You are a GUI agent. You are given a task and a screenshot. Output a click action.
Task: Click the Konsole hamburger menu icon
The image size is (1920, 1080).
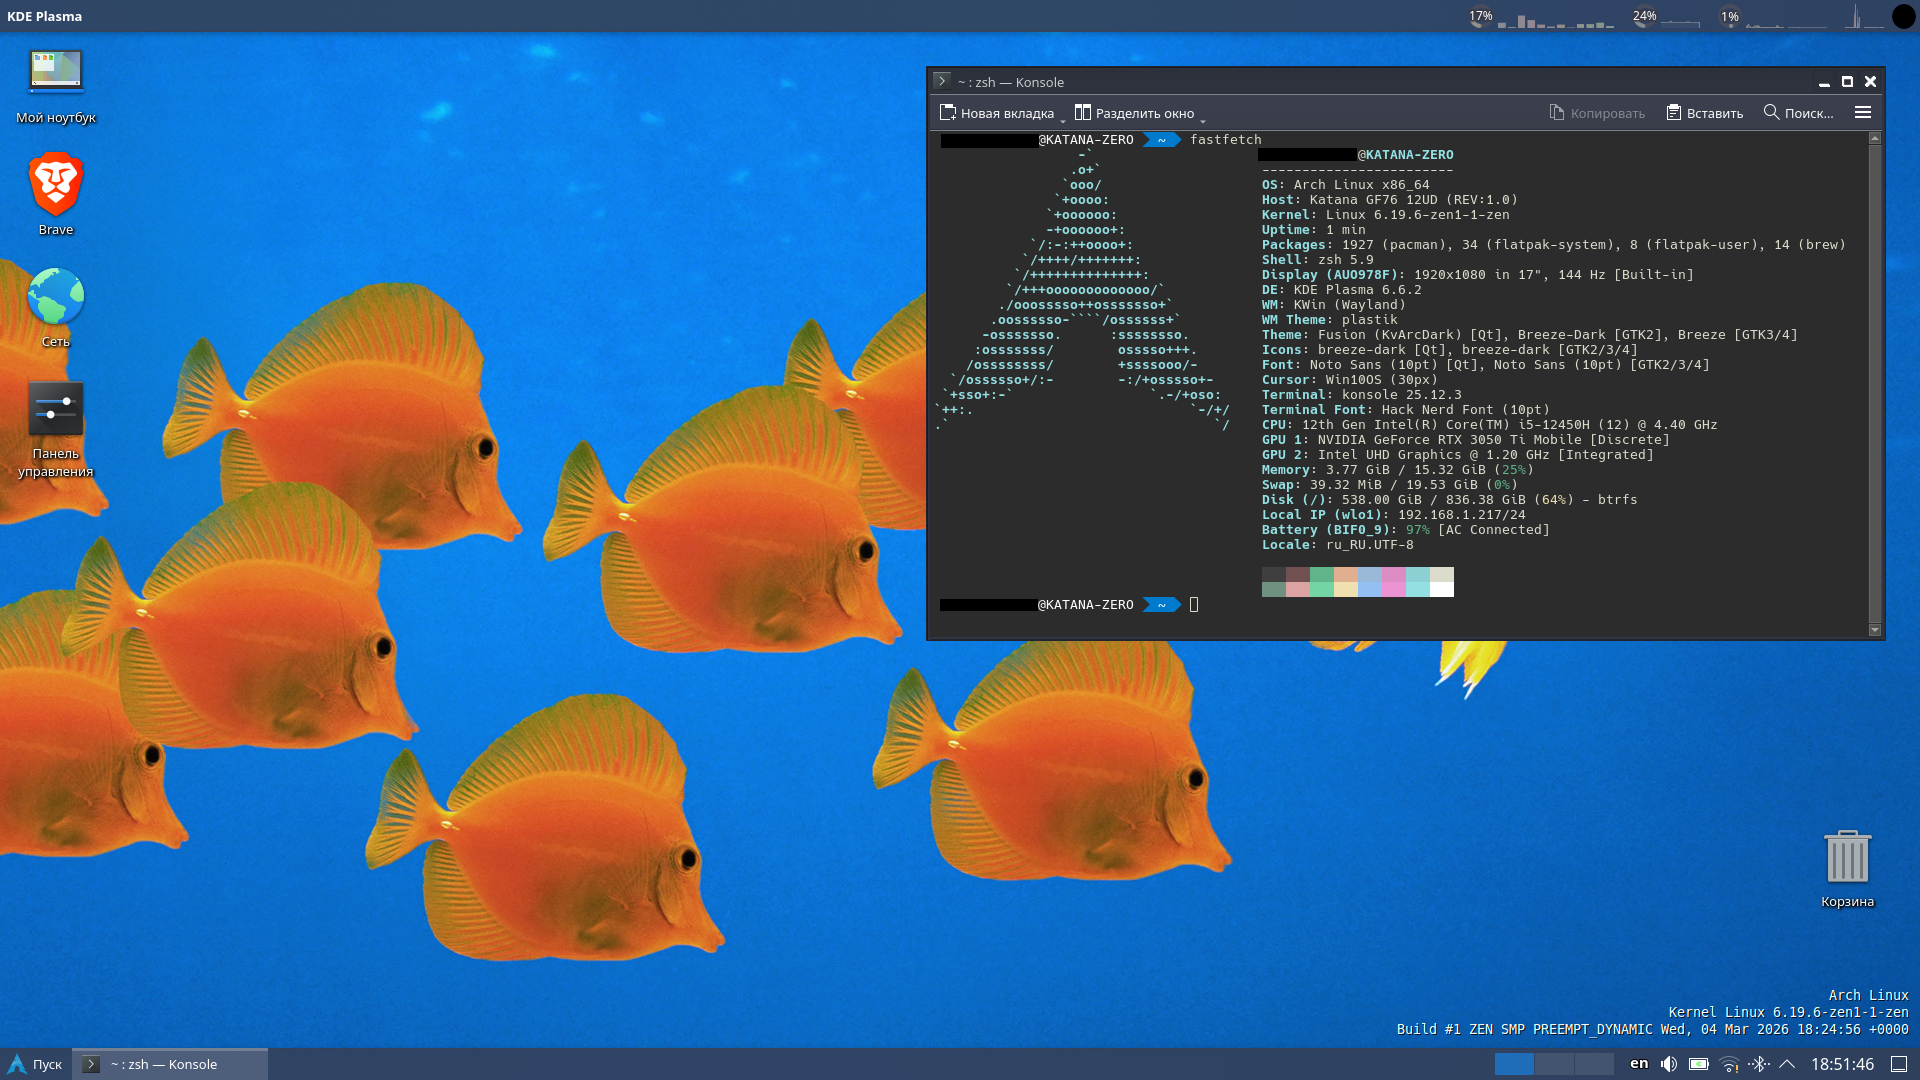(x=1863, y=113)
